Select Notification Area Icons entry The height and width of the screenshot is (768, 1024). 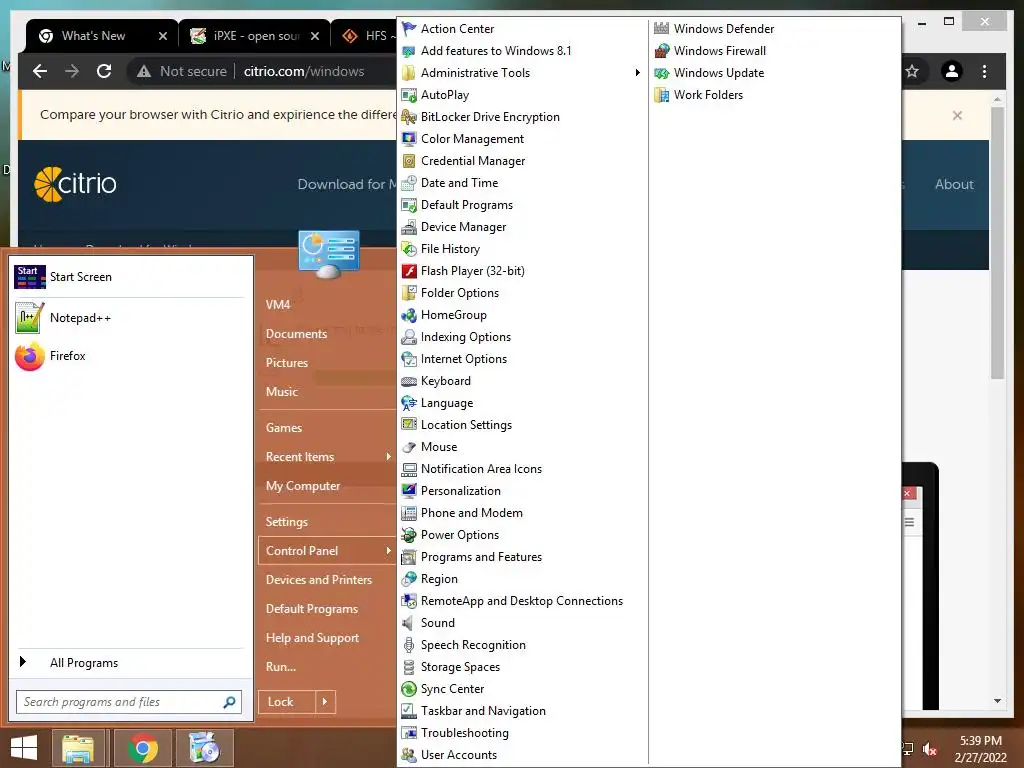481,469
